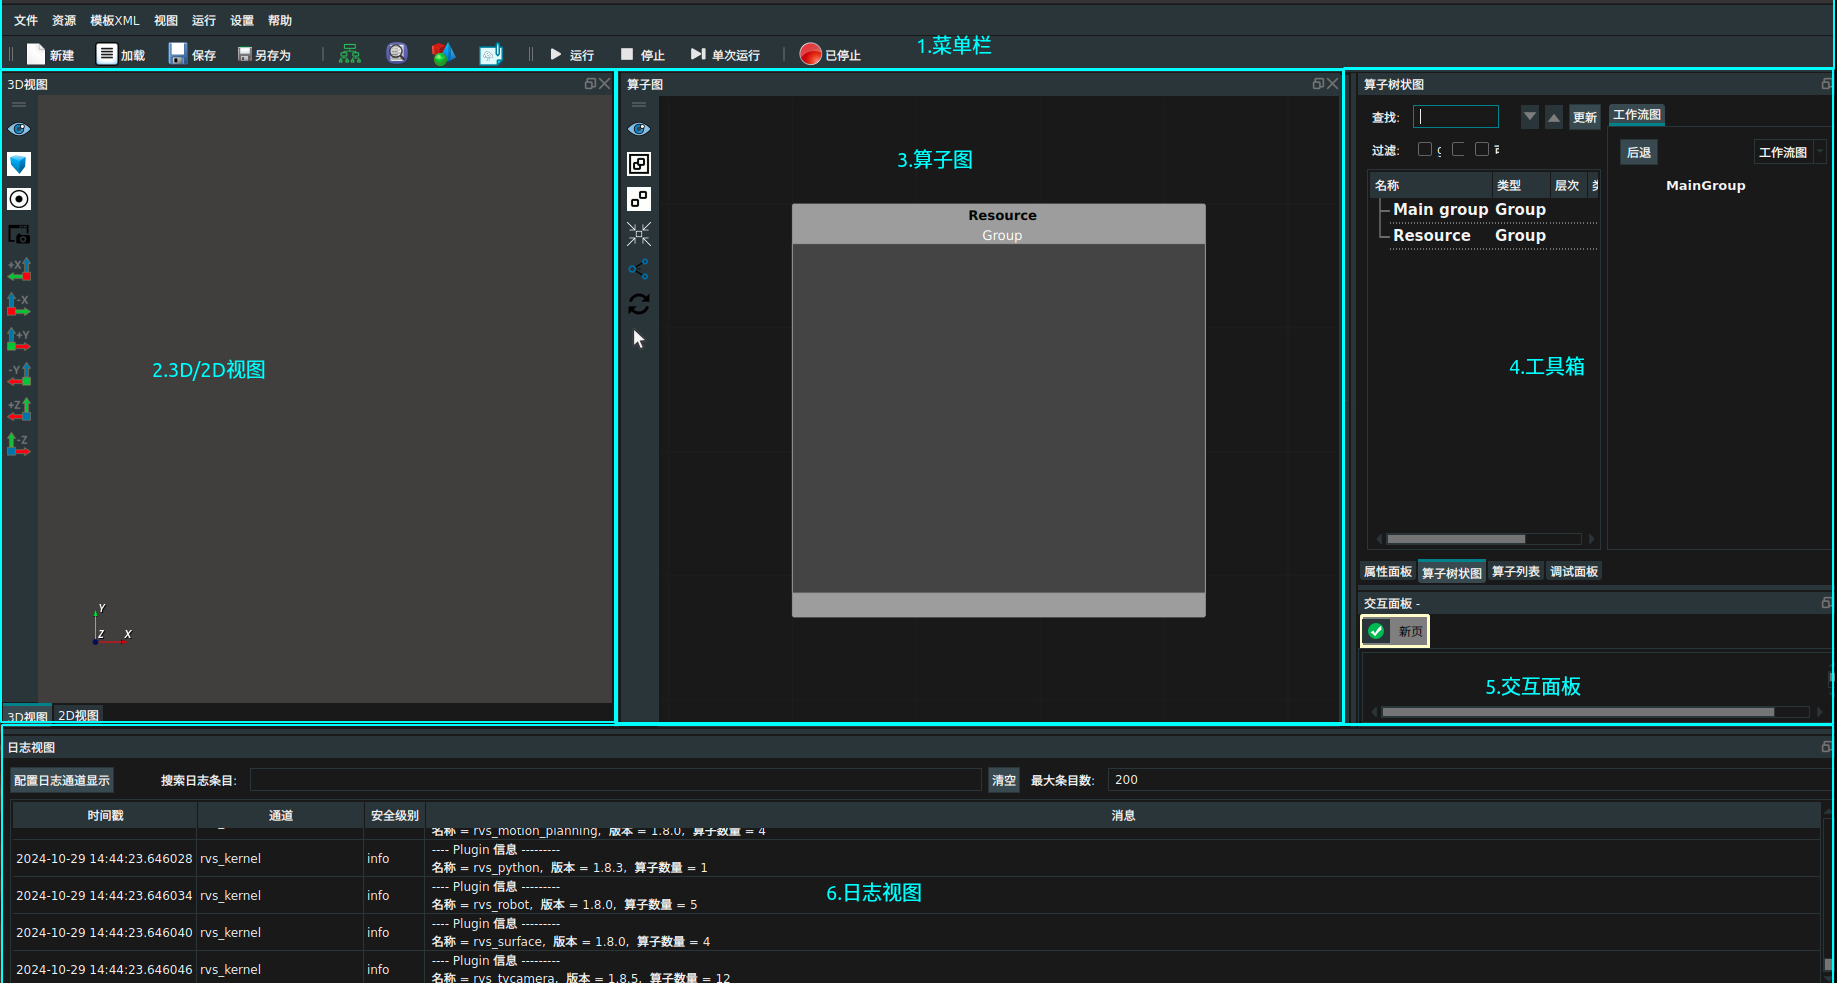The image size is (1837, 983).
Task: Click the blue cube icon in 3D view
Action: pyautogui.click(x=19, y=164)
